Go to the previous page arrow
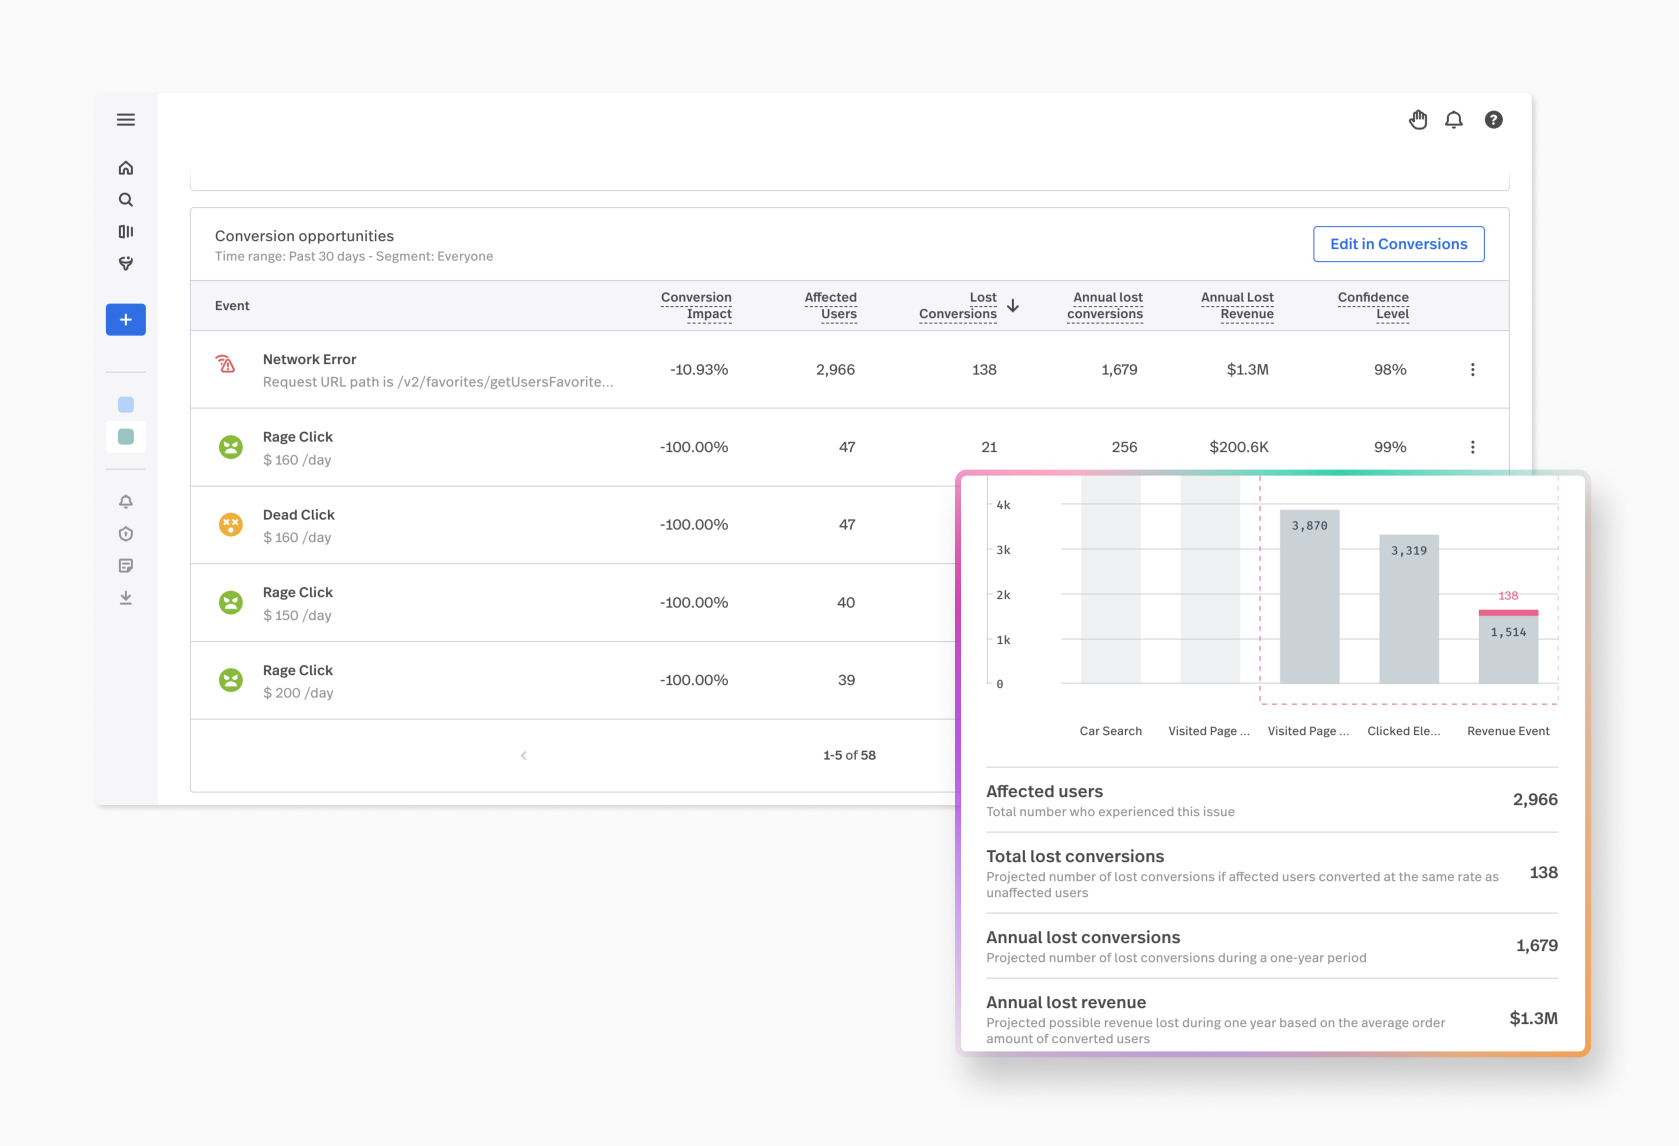This screenshot has height=1146, width=1679. pyautogui.click(x=524, y=756)
